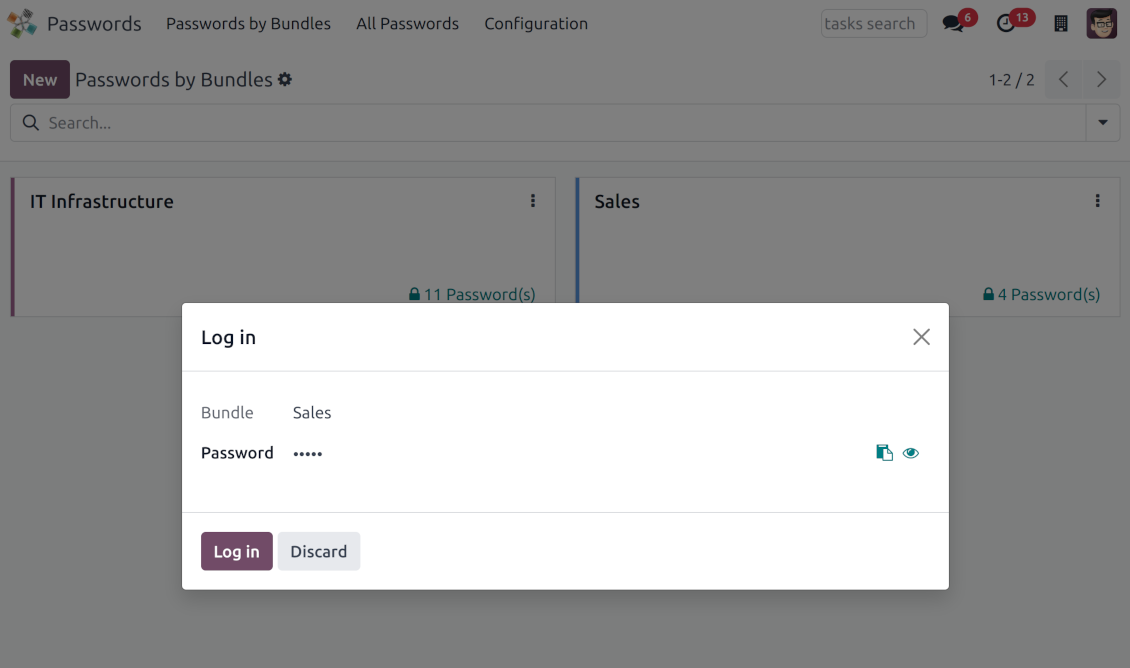Close the Log in dialog

click(x=921, y=337)
